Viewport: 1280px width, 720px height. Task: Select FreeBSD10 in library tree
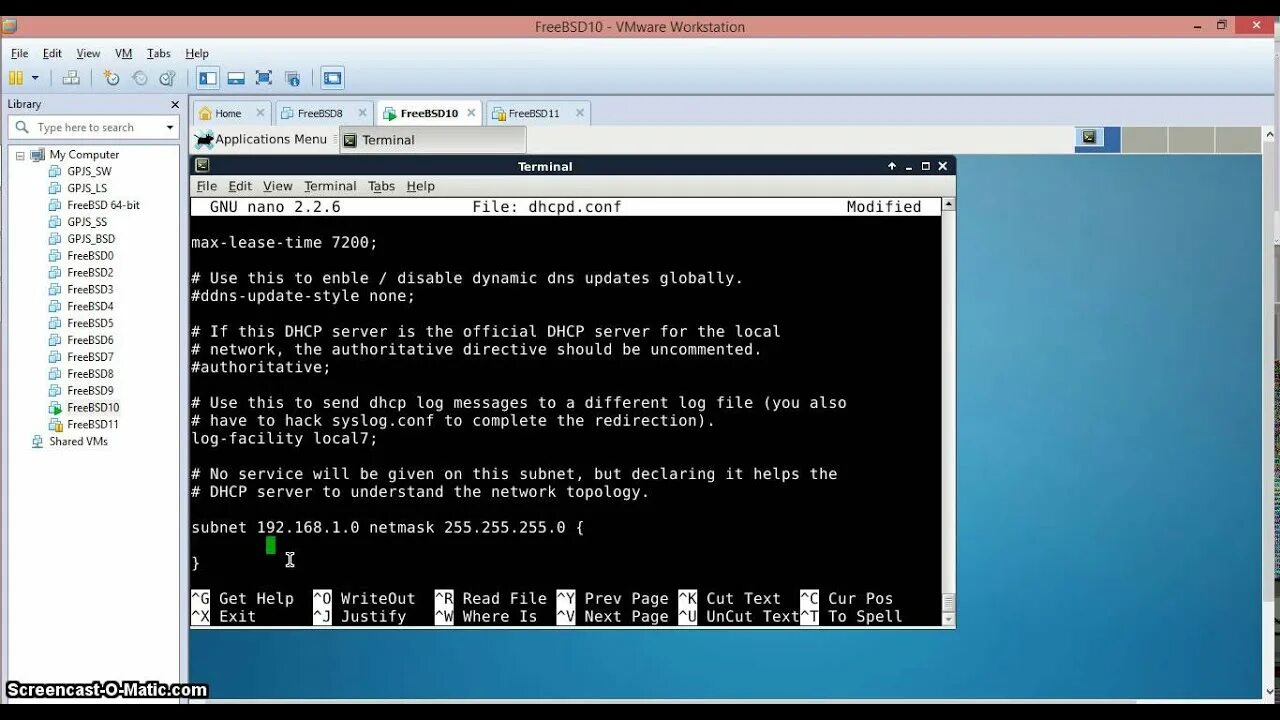pyautogui.click(x=93, y=408)
